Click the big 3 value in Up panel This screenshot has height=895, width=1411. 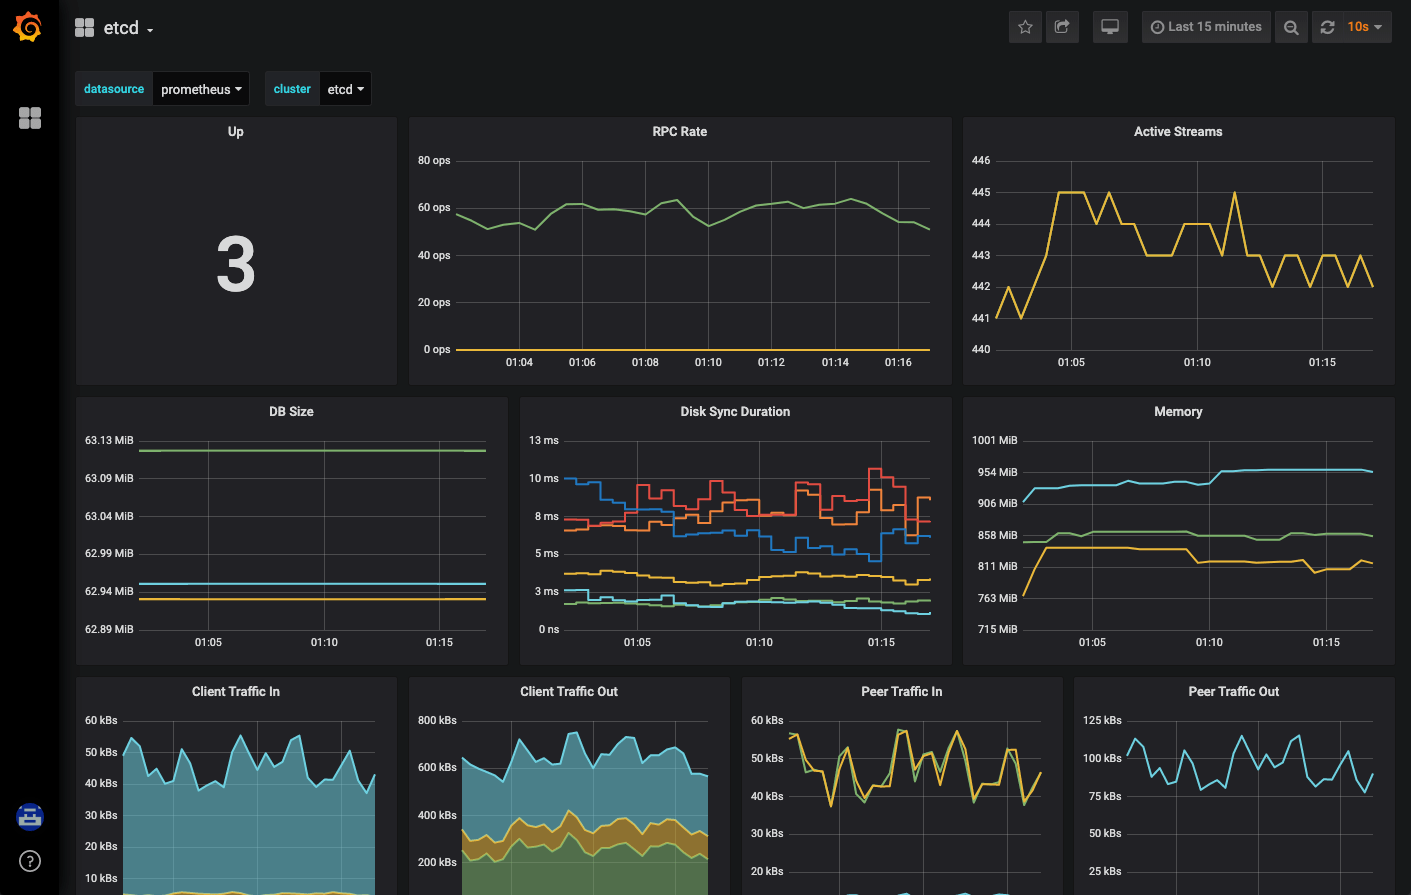tap(235, 263)
